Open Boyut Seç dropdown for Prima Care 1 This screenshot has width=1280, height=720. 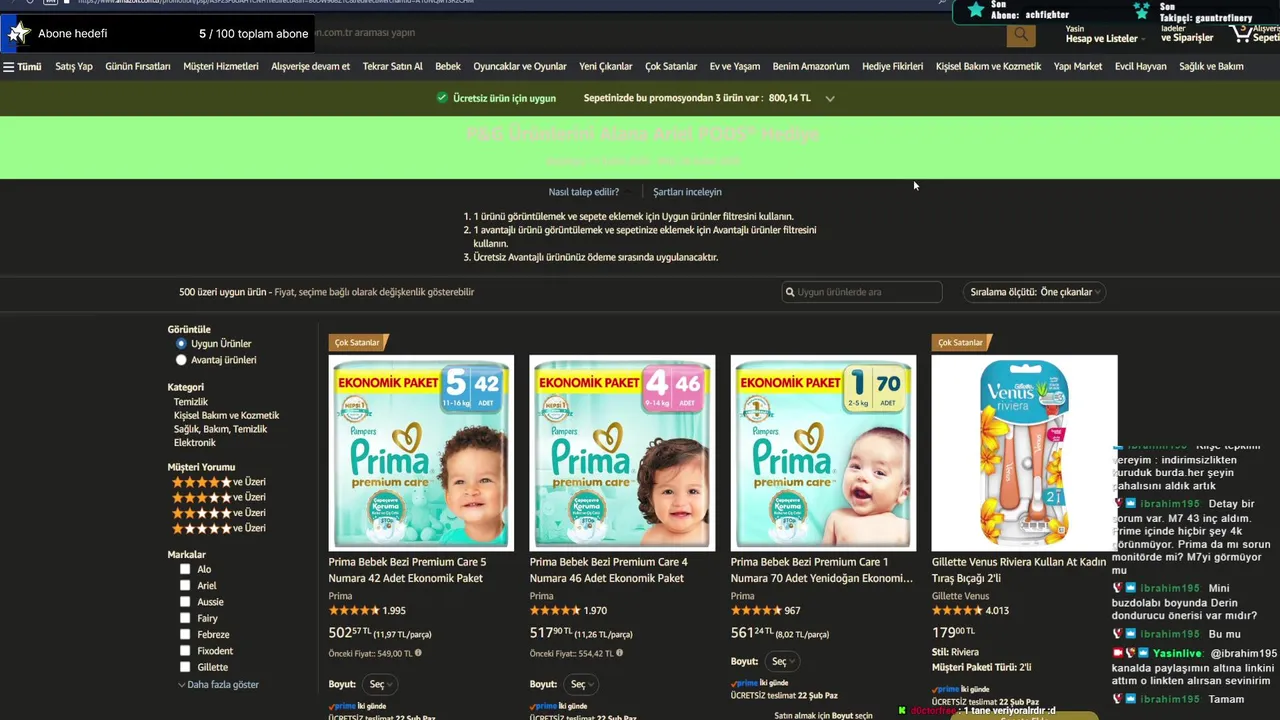(x=781, y=661)
